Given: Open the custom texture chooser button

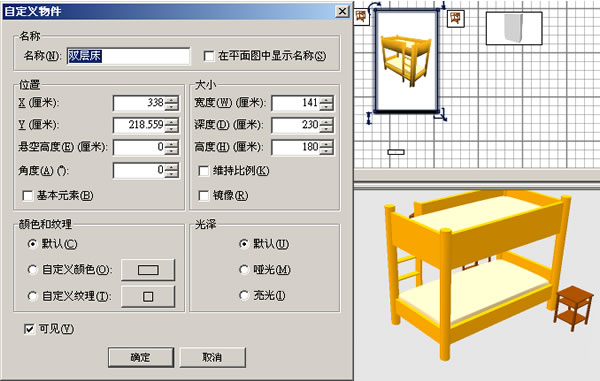Looking at the screenshot, I should pyautogui.click(x=148, y=296).
